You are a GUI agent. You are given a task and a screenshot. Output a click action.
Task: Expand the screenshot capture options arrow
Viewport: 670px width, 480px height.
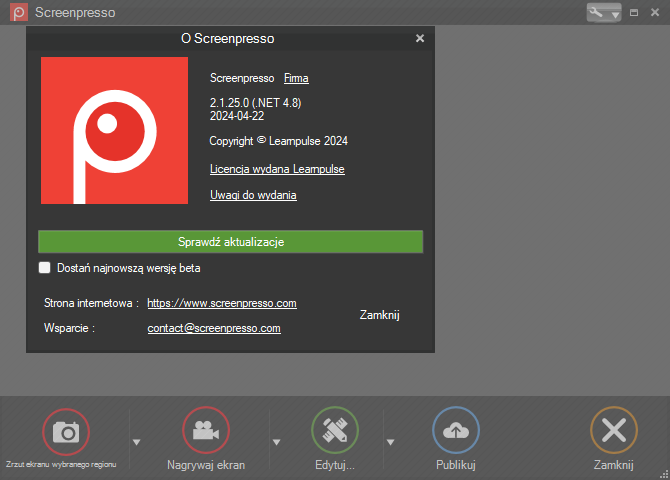(136, 442)
